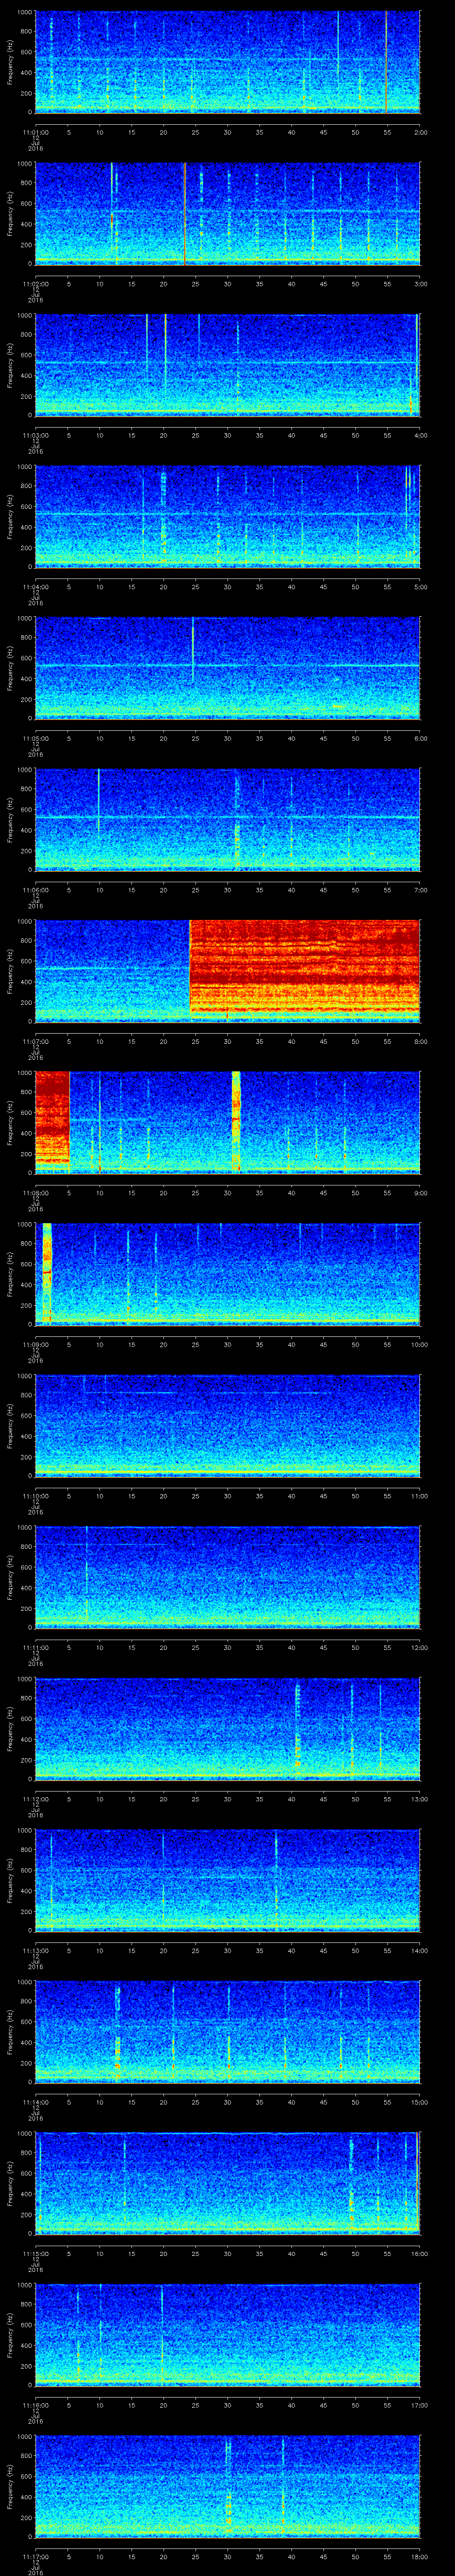Select the spectrogram starting at 11:06:00
The width and height of the screenshot is (455, 2576).
coord(227,819)
